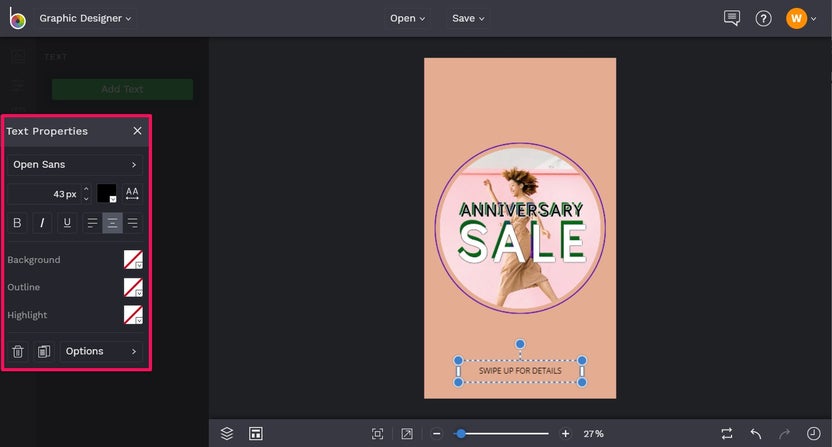The height and width of the screenshot is (447, 832).
Task: Toggle underline formatting
Action: [67, 223]
